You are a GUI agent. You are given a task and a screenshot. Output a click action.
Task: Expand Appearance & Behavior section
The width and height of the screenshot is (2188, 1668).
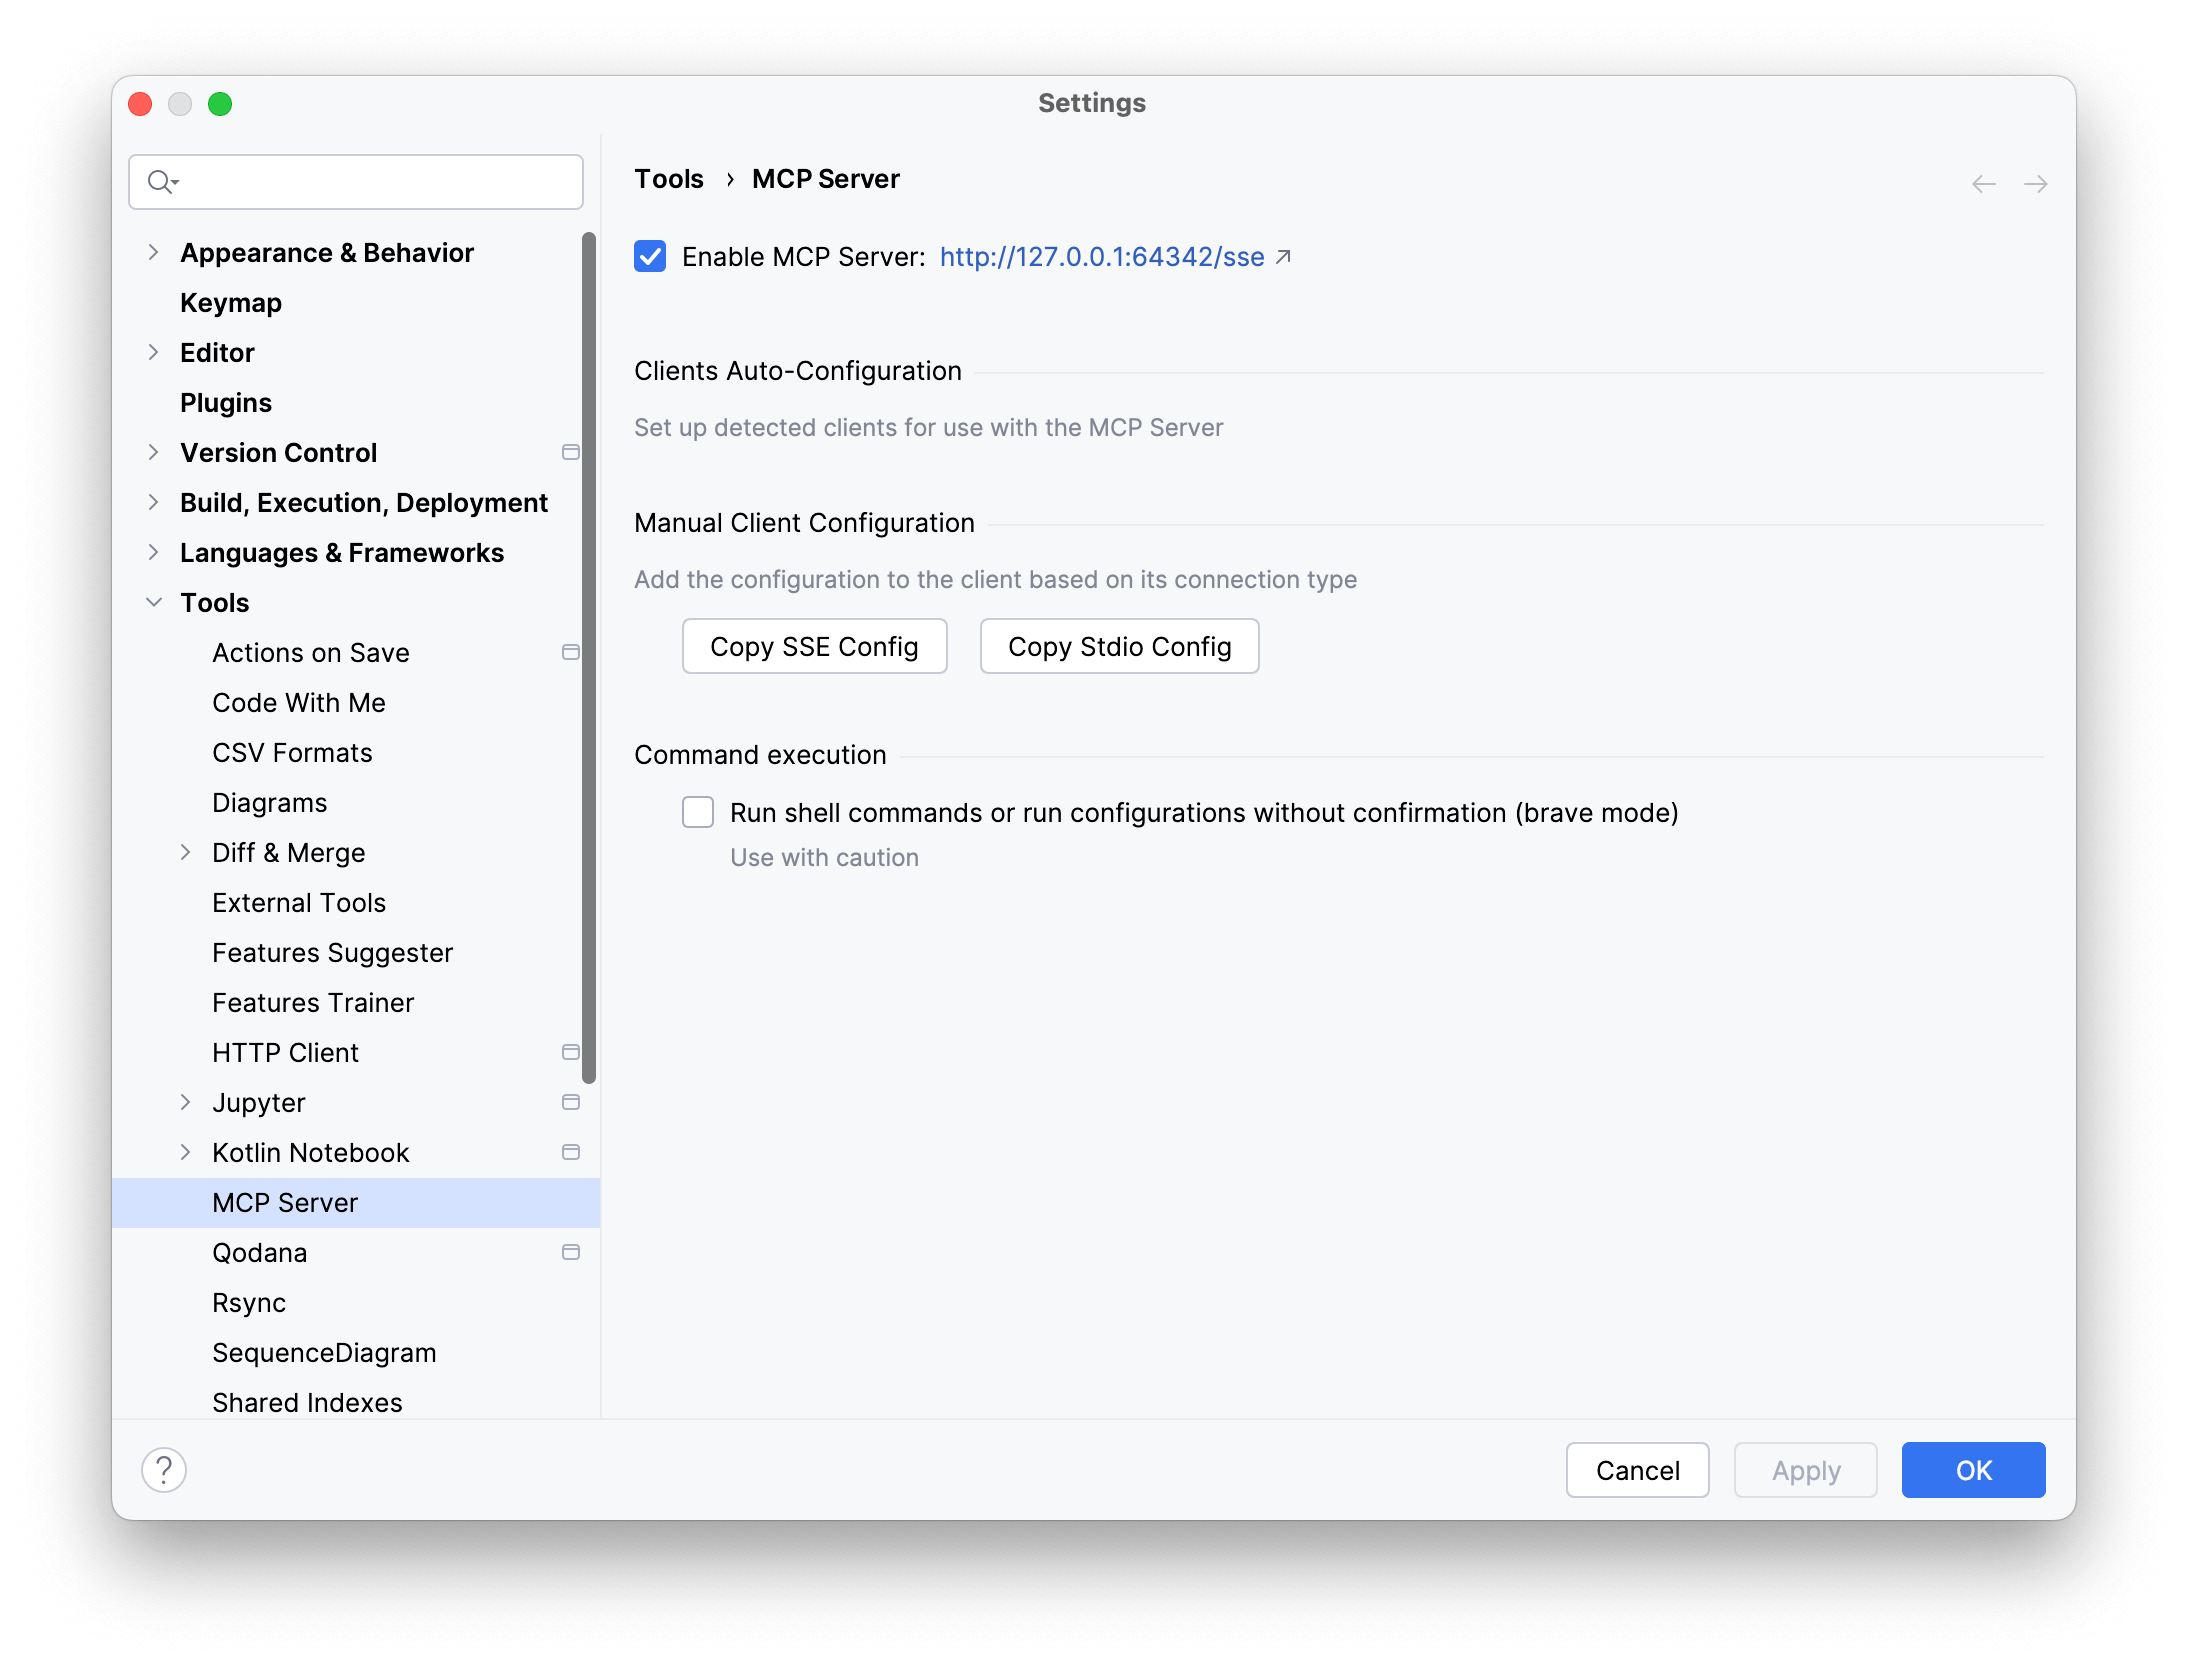click(x=153, y=252)
